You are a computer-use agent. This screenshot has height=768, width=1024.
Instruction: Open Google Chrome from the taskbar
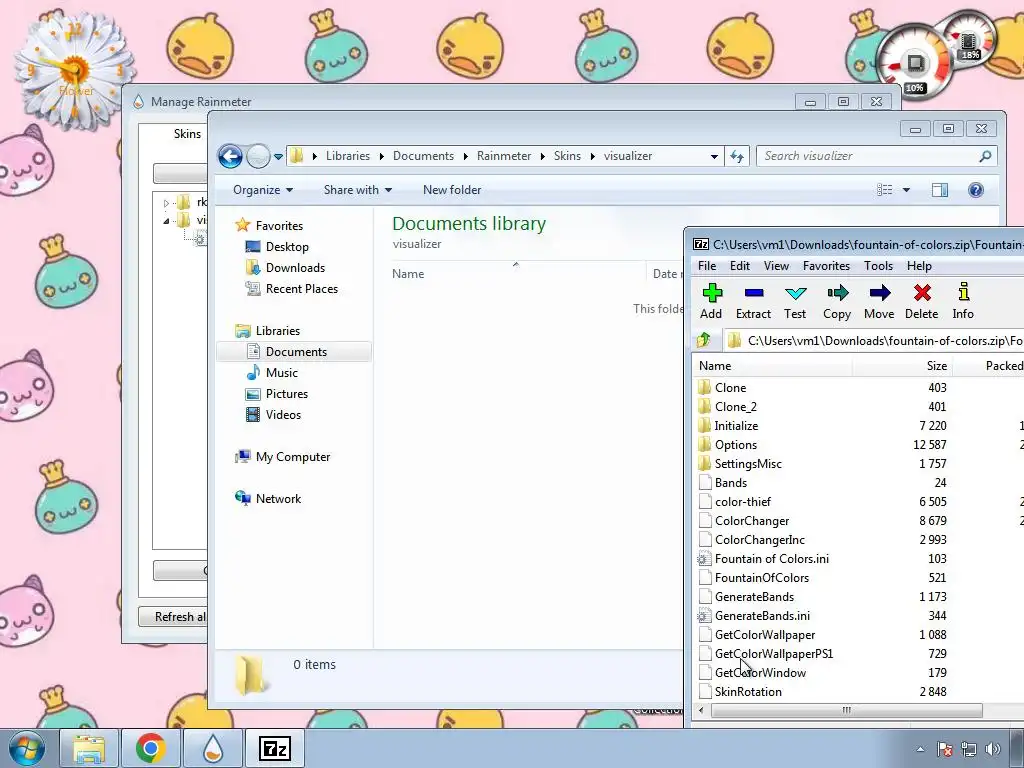150,748
